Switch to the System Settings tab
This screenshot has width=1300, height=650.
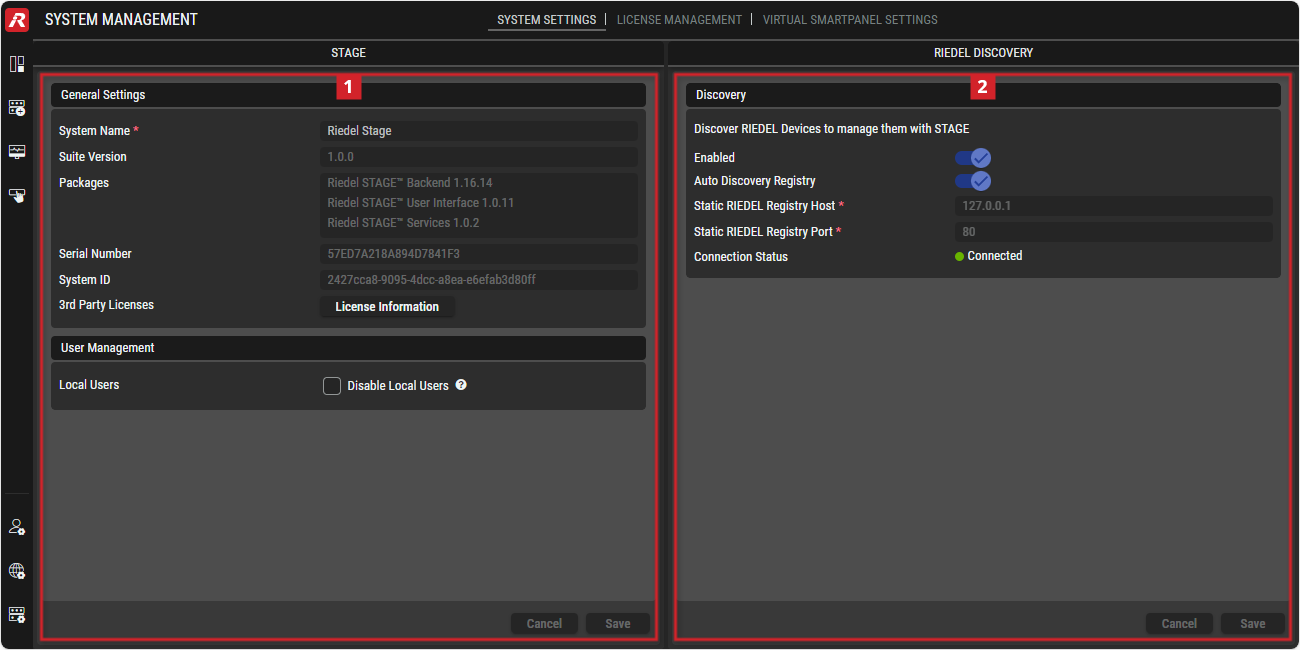[546, 20]
